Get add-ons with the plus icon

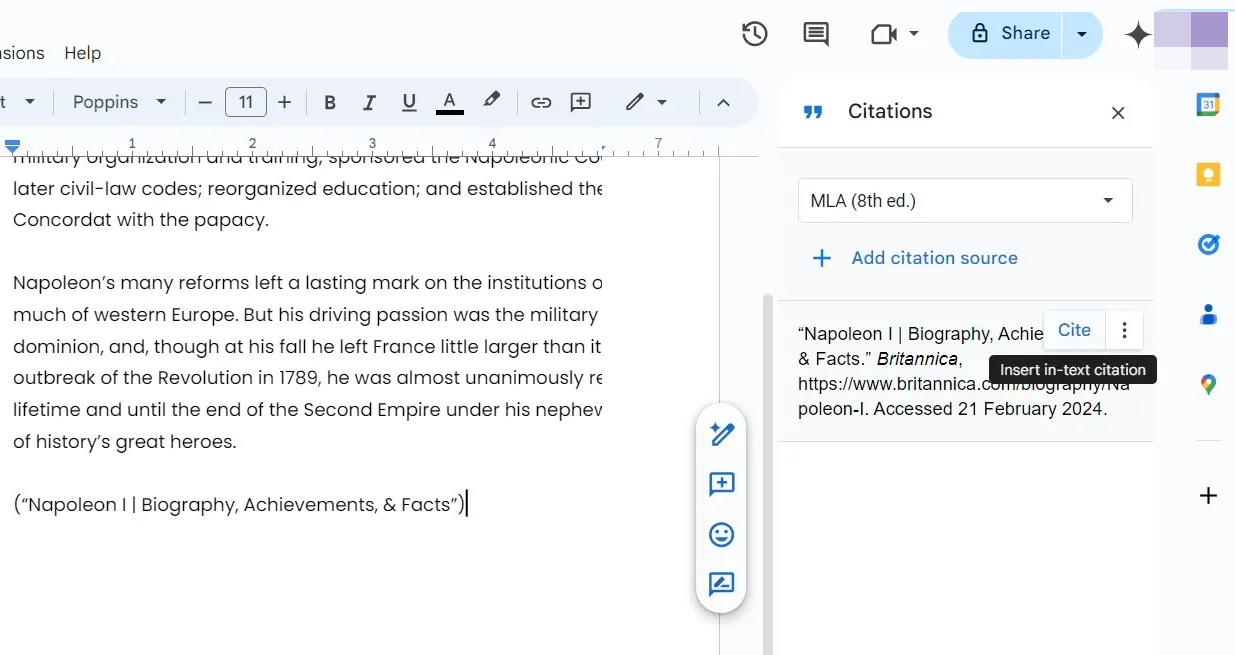[1208, 495]
